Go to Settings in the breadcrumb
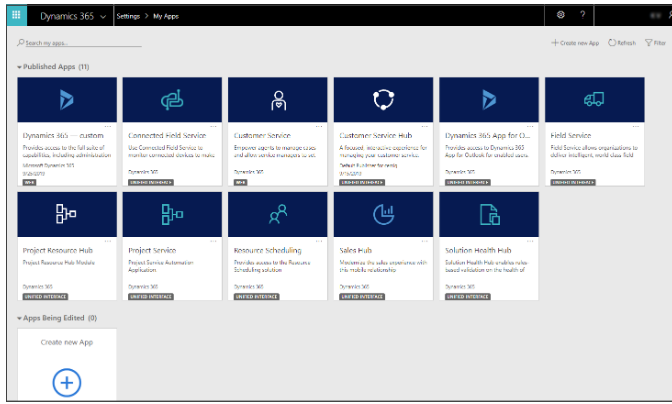 (x=128, y=16)
